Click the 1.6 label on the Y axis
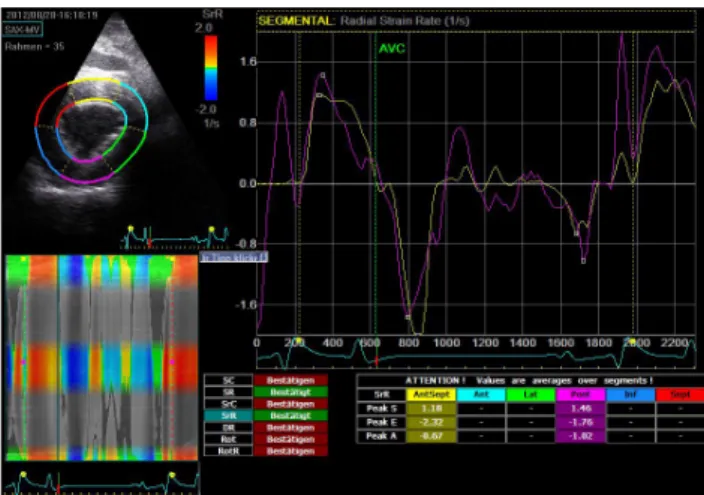 tap(248, 62)
